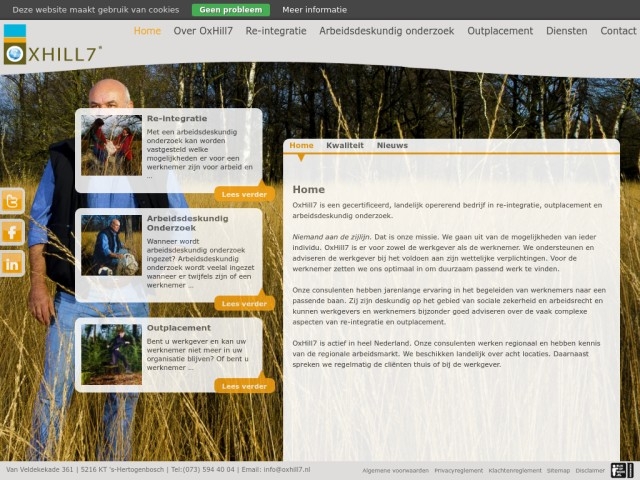Switch to the Kwaliteit tab
Screen dimensions: 640x480
[345, 146]
